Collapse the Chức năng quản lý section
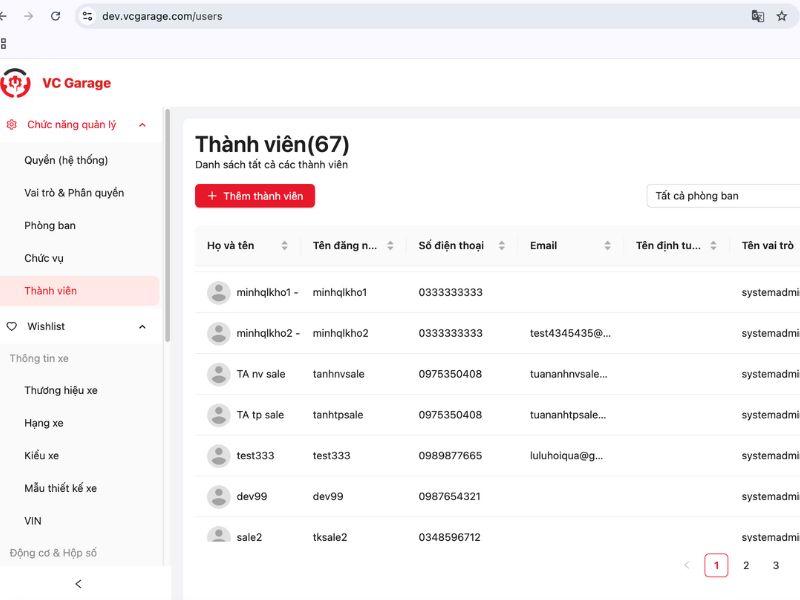 pos(142,125)
